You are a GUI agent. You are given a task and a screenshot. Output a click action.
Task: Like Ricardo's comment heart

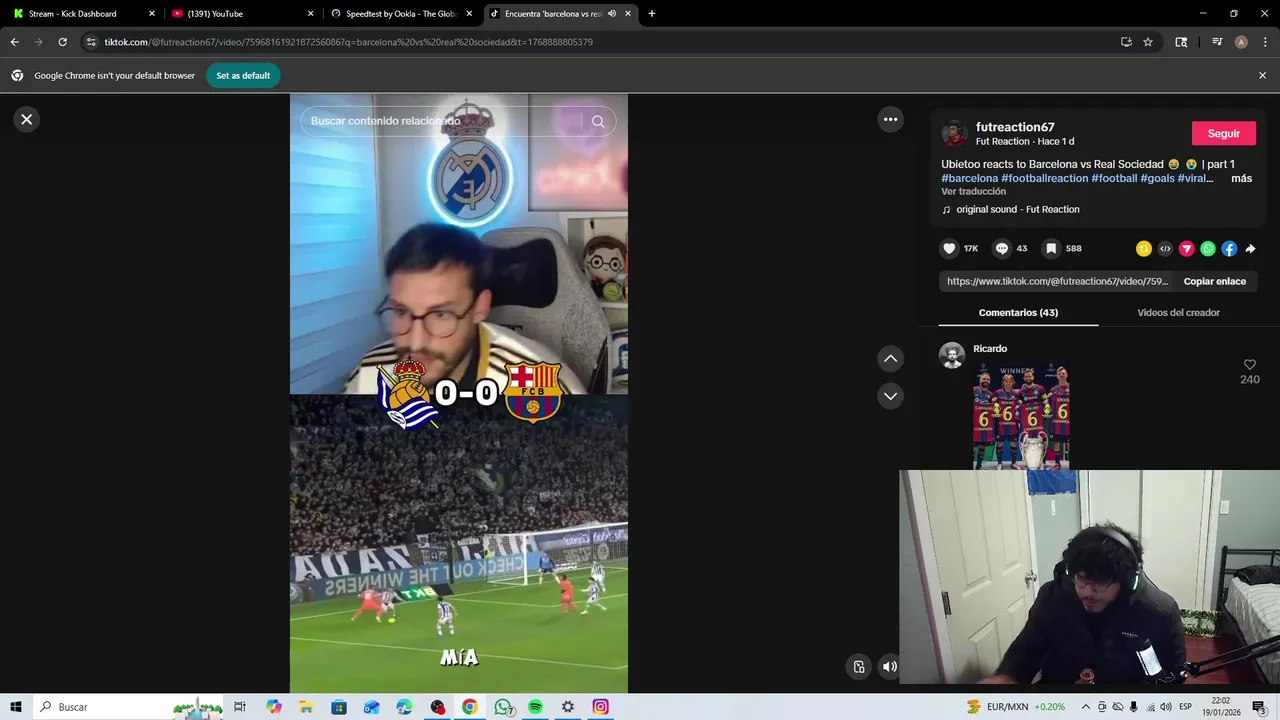click(1249, 365)
